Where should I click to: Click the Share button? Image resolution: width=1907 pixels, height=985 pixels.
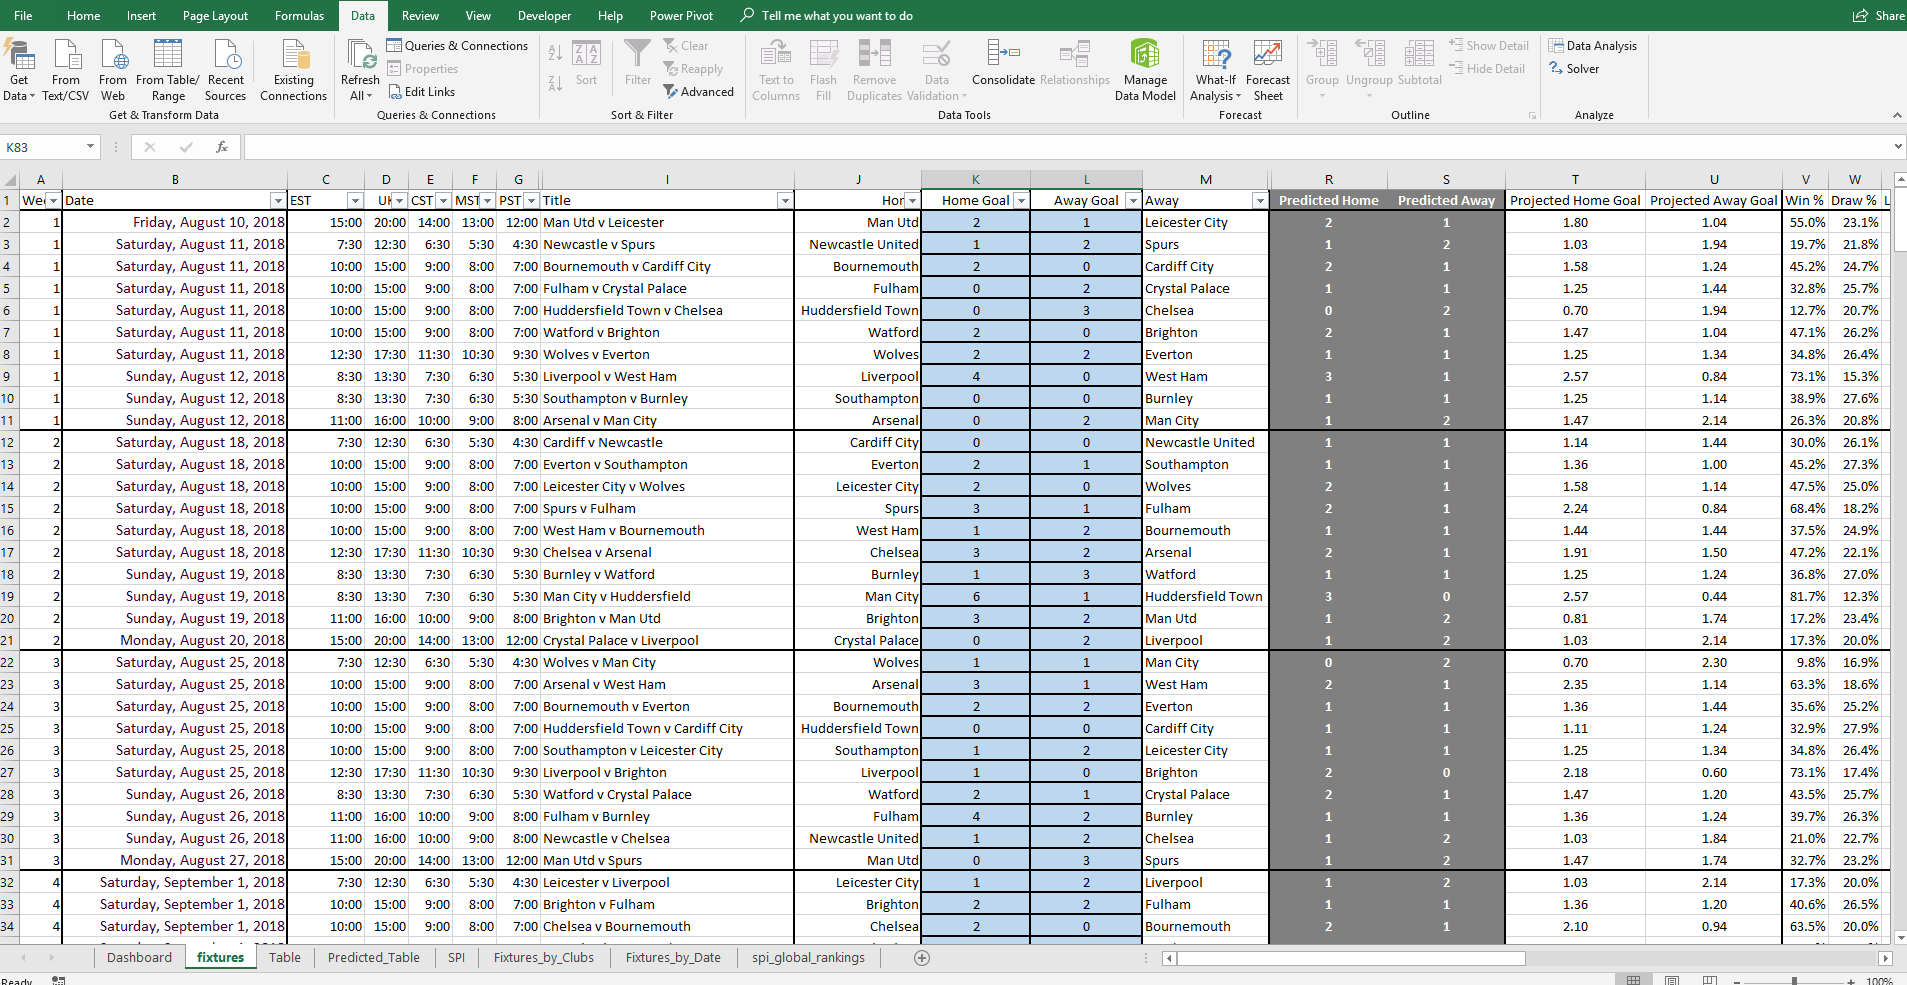coord(1878,16)
